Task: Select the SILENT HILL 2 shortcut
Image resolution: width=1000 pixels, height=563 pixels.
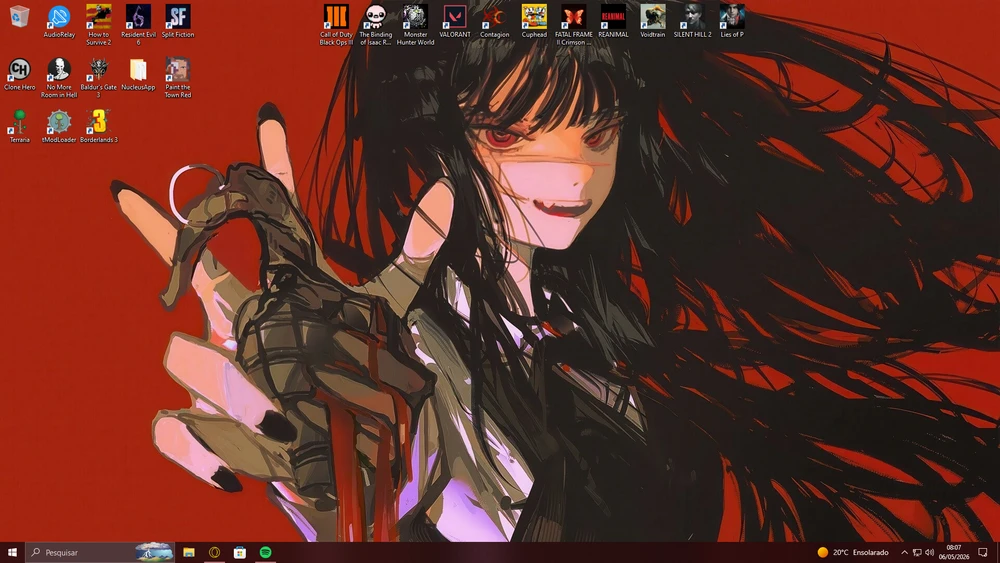Action: click(692, 21)
